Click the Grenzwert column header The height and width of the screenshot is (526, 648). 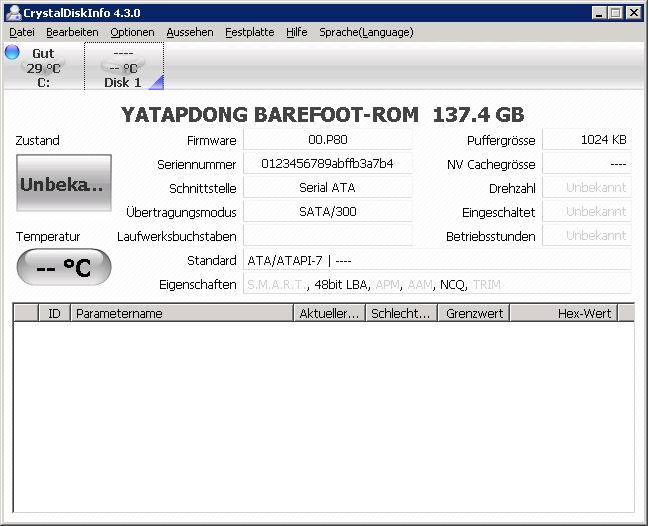474,313
